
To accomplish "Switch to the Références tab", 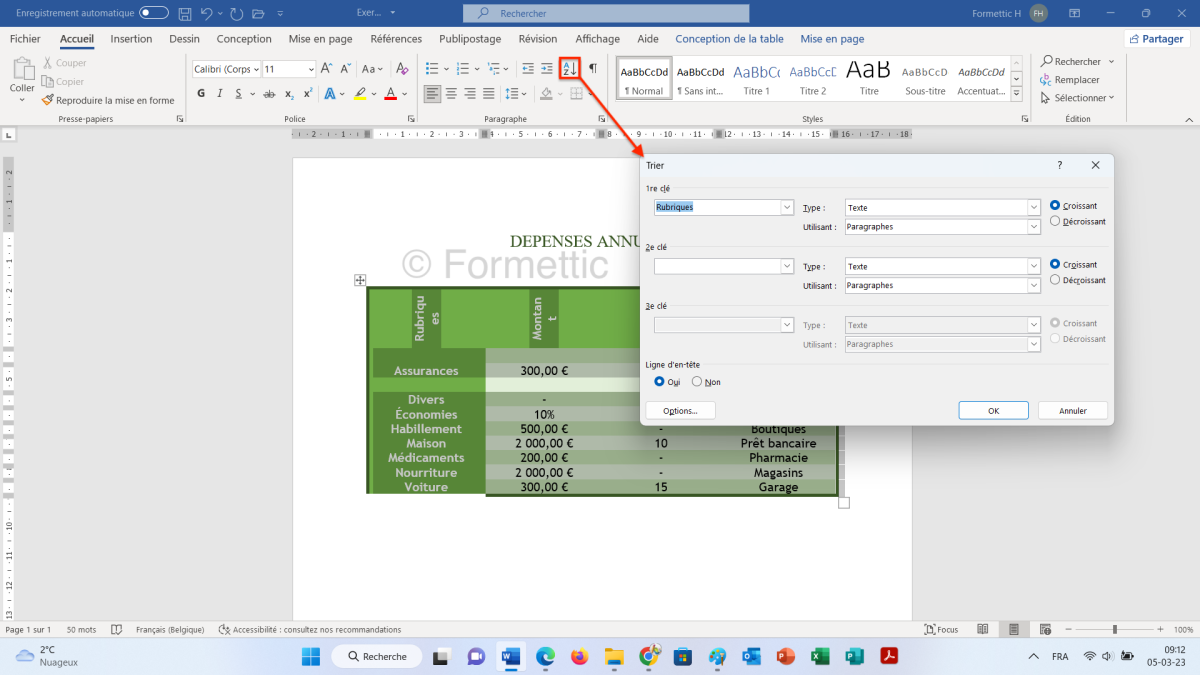I will click(x=396, y=39).
